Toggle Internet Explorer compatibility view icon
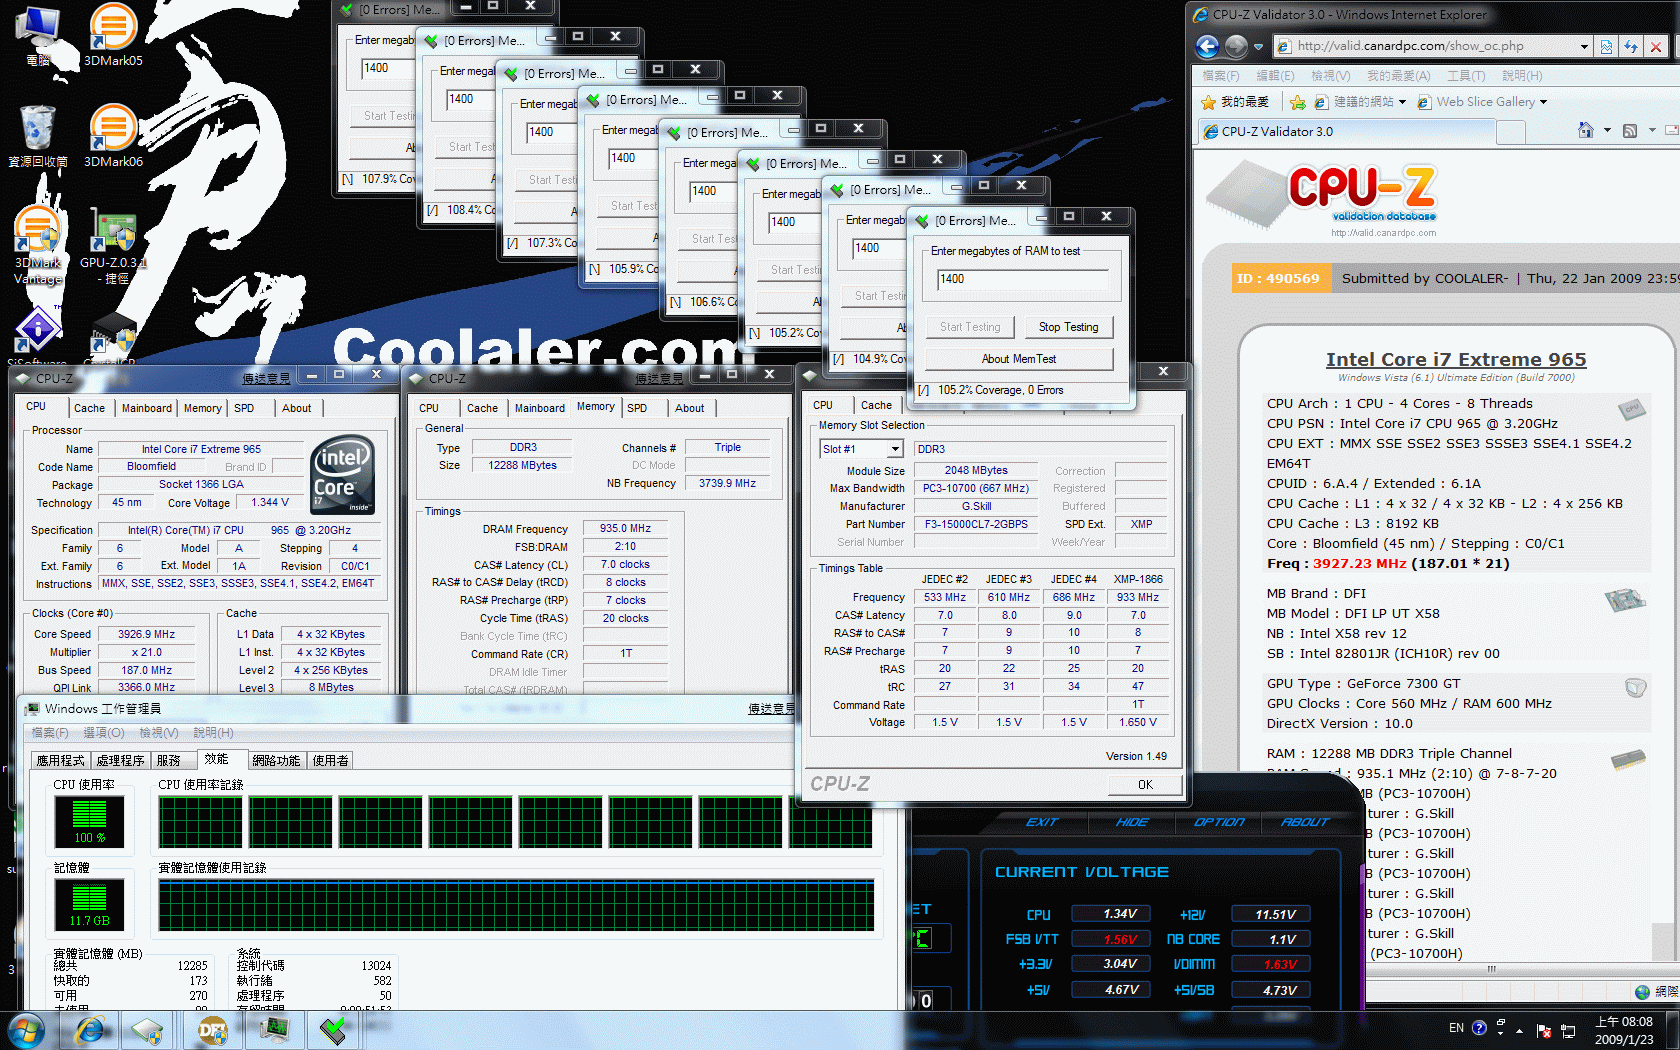Screen dimensions: 1680x1050 pos(1606,46)
